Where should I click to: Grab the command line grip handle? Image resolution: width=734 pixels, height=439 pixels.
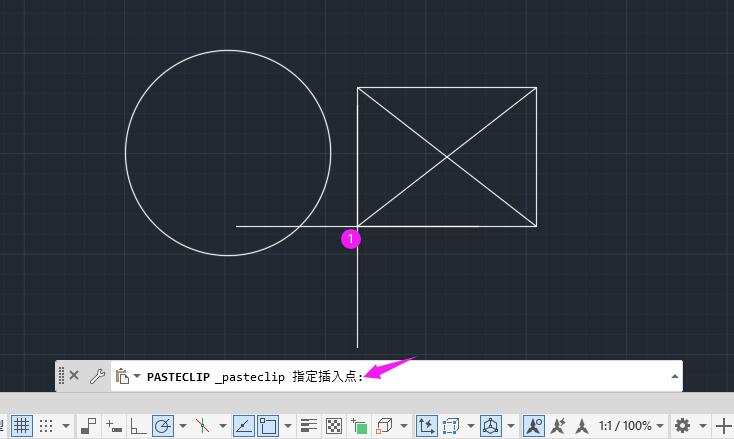(61, 376)
